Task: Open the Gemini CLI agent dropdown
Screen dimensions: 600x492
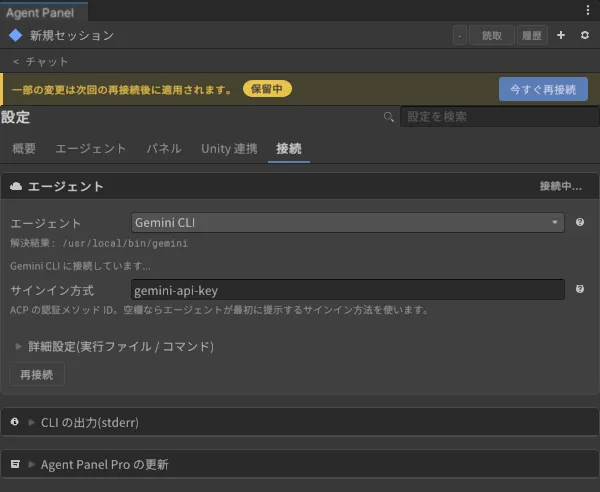Action: click(347, 223)
